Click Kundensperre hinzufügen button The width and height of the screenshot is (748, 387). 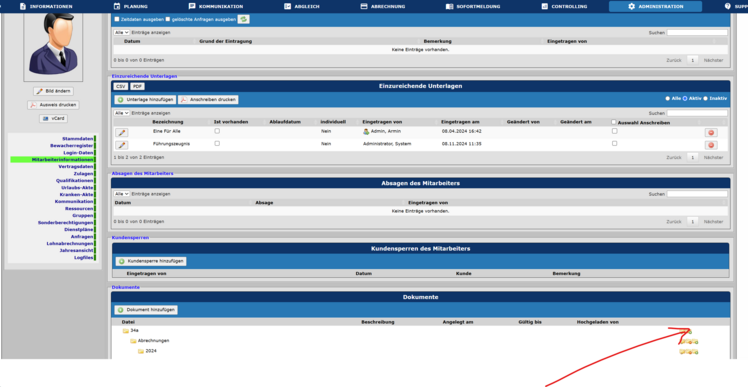151,261
